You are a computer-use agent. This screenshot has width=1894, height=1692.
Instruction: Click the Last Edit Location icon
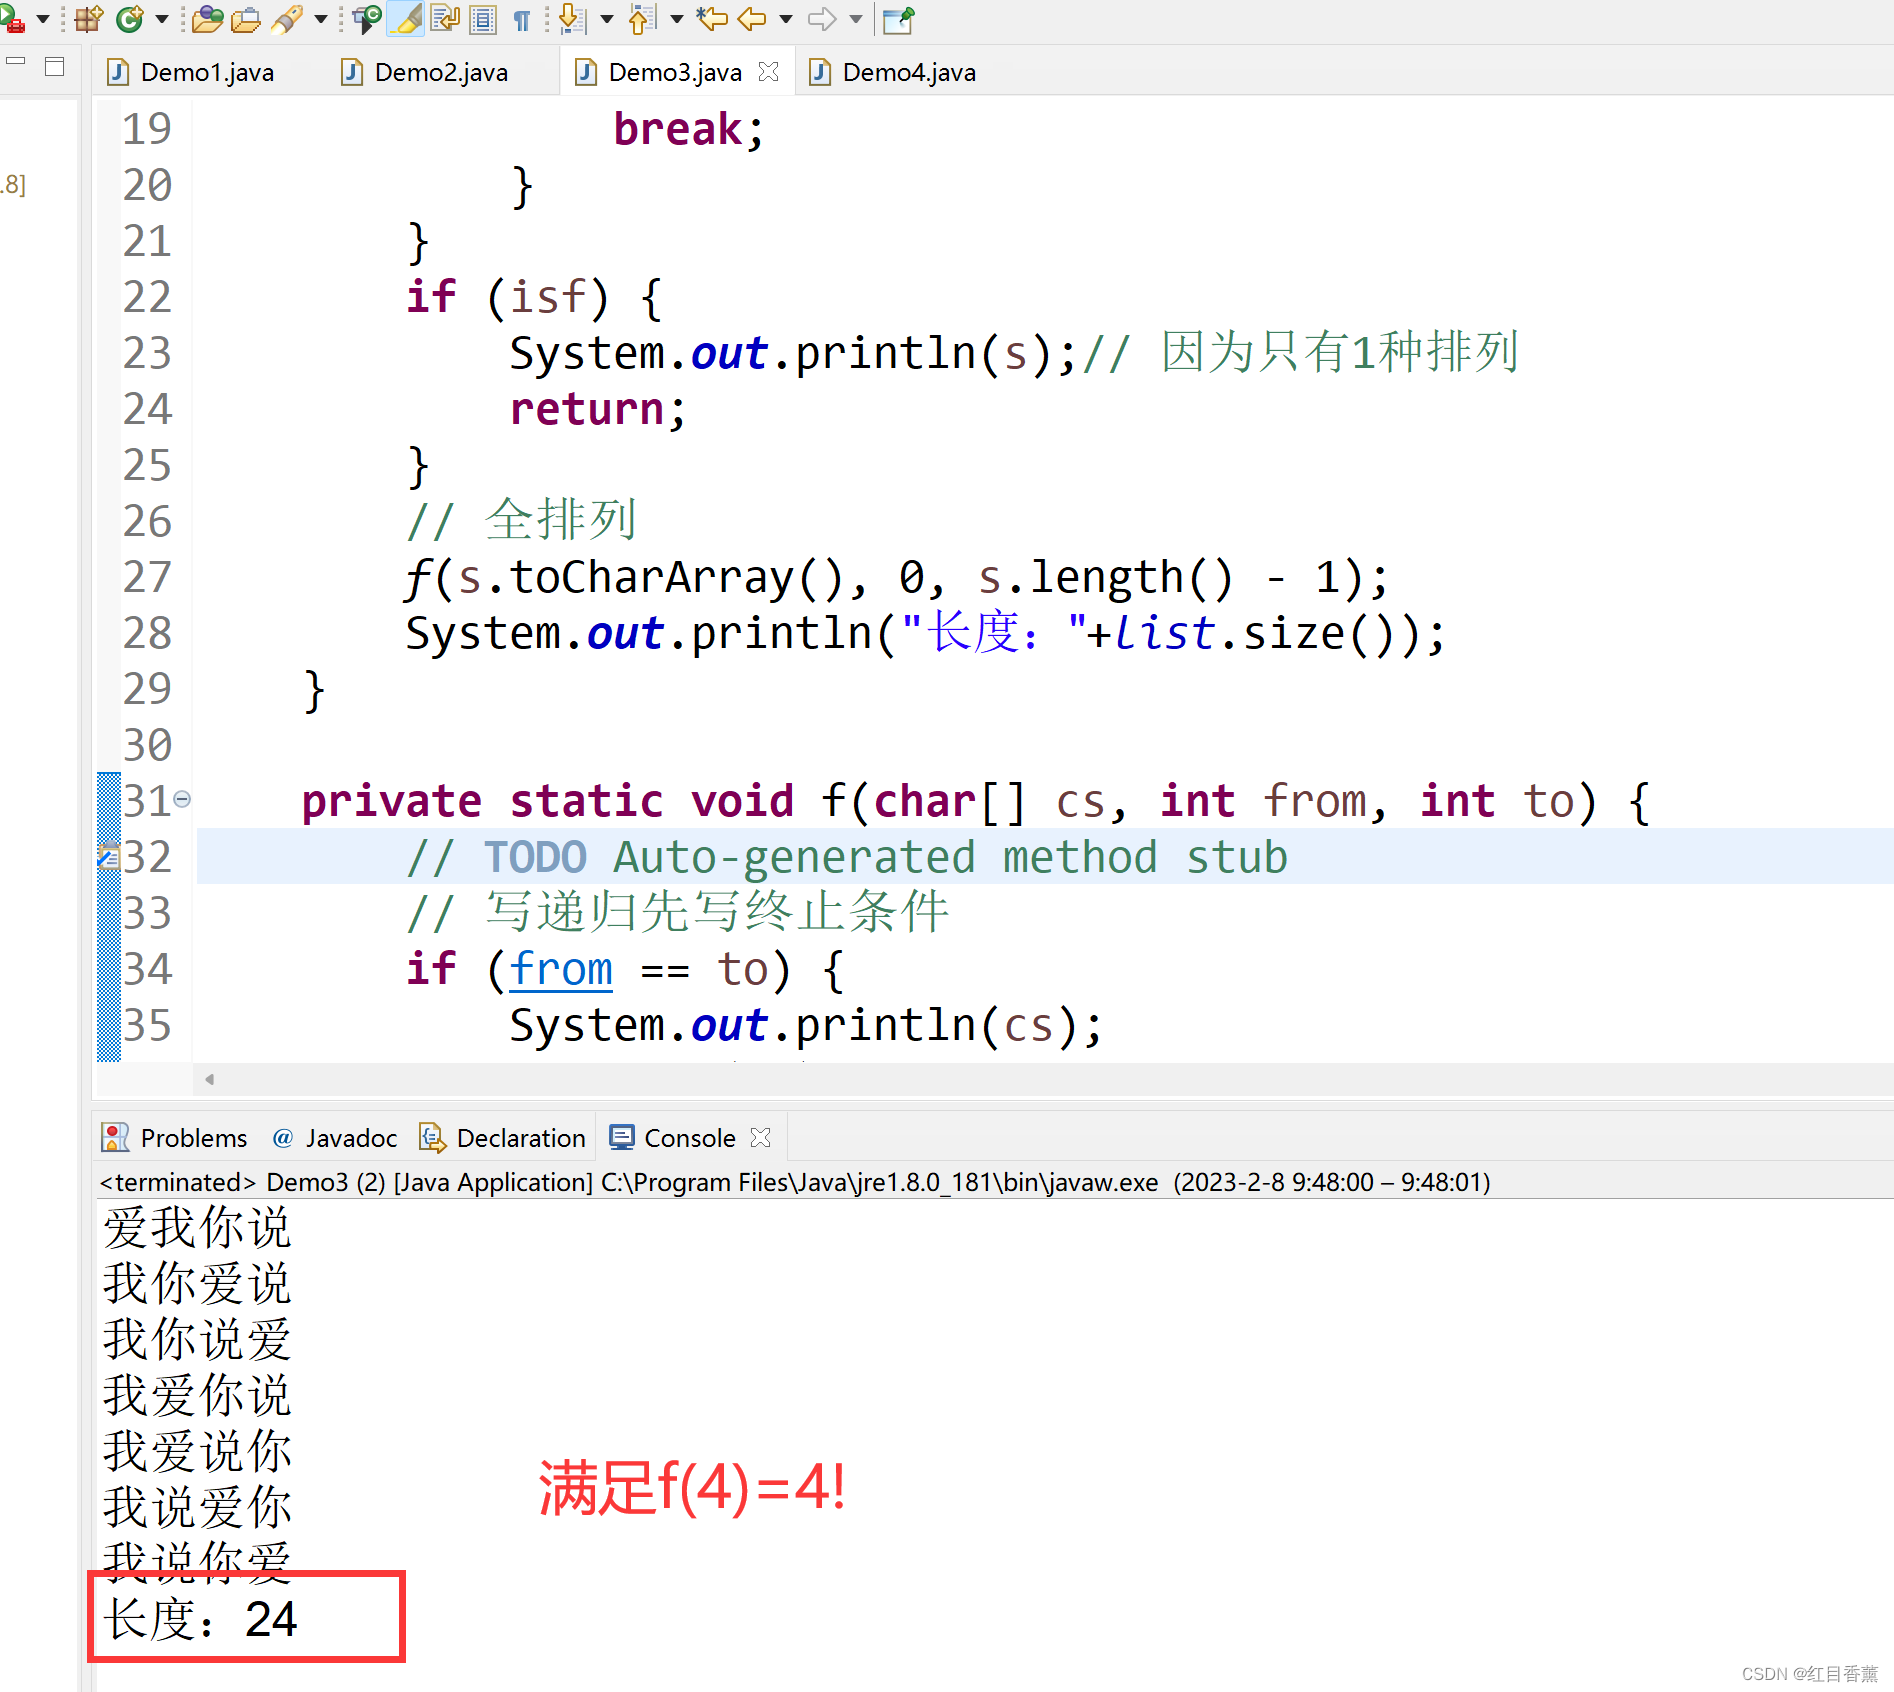click(x=712, y=18)
